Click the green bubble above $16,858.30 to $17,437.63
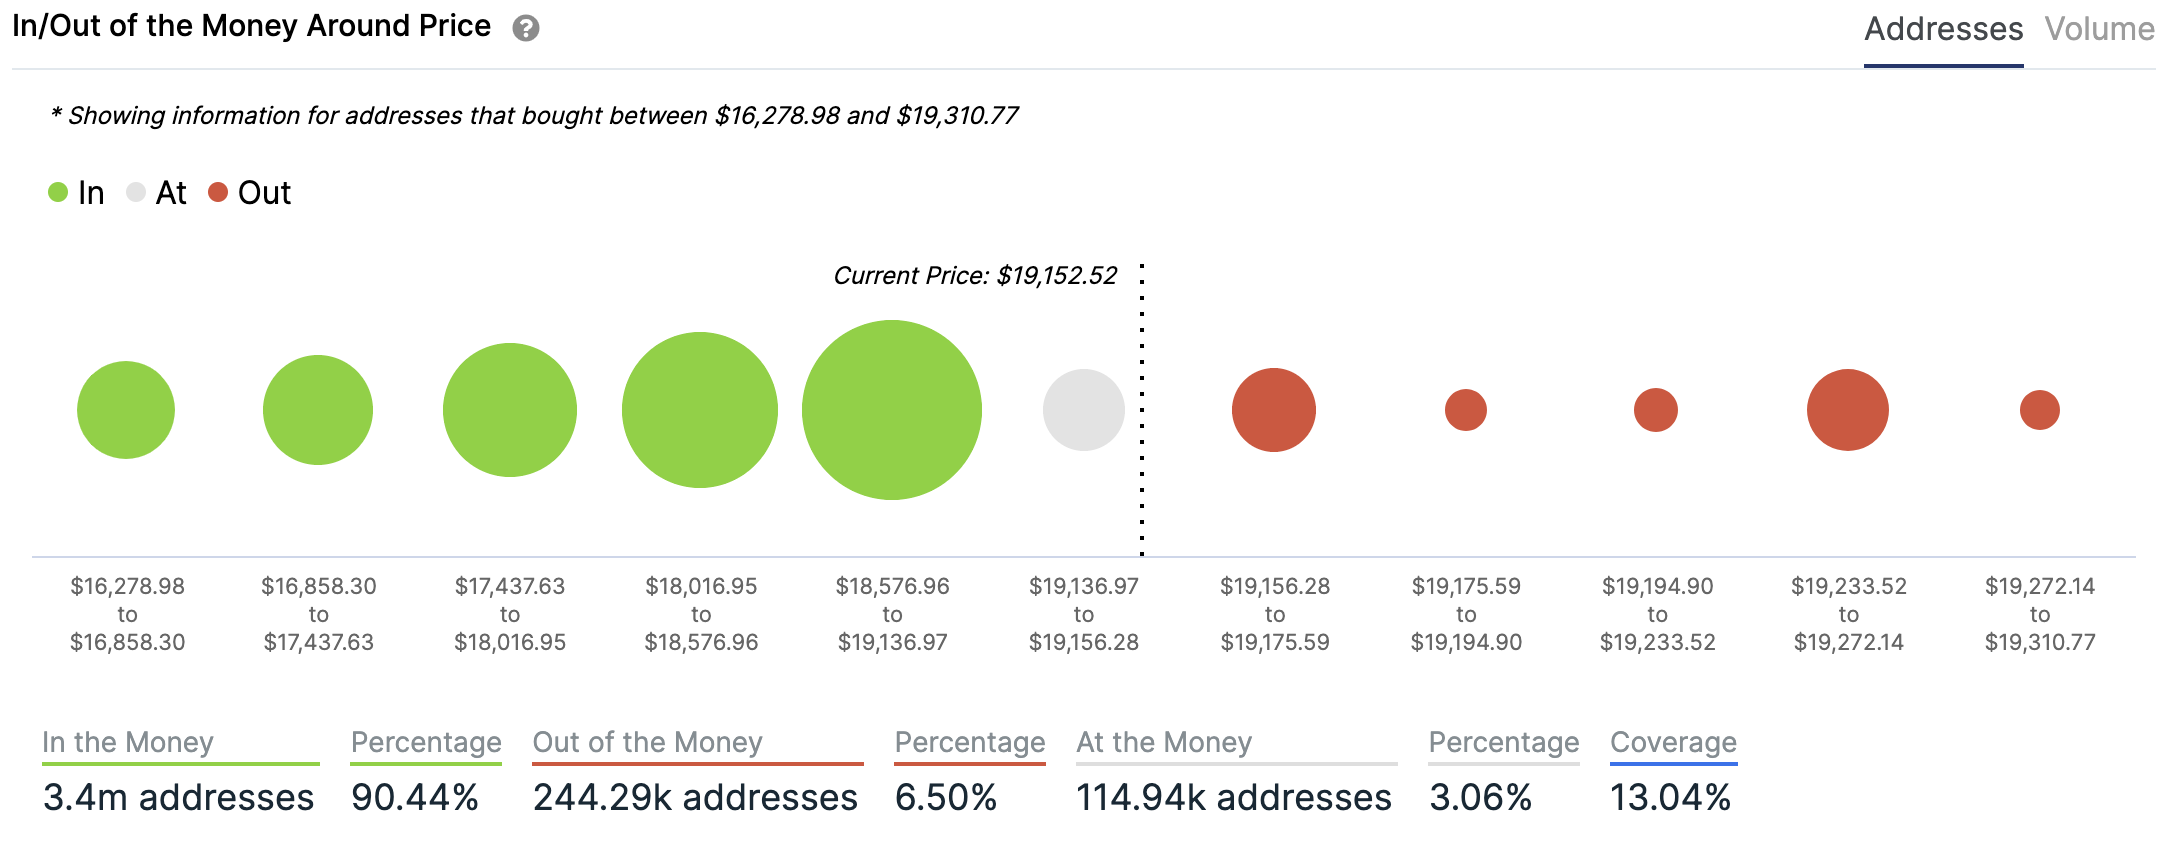The image size is (2172, 844). click(x=318, y=410)
